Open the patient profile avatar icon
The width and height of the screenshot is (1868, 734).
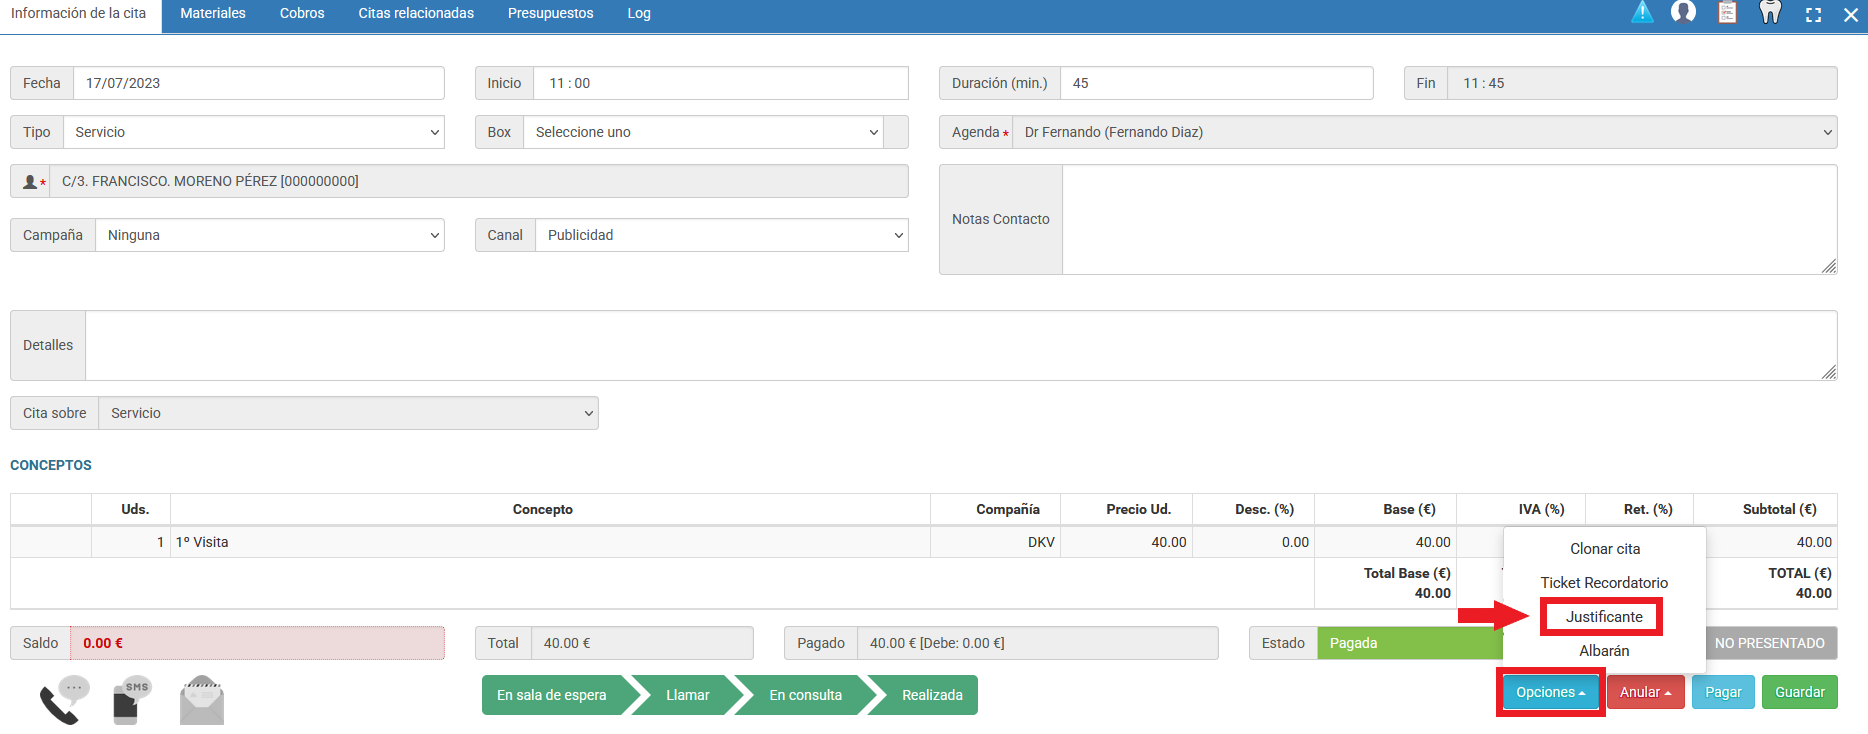pyautogui.click(x=1684, y=13)
